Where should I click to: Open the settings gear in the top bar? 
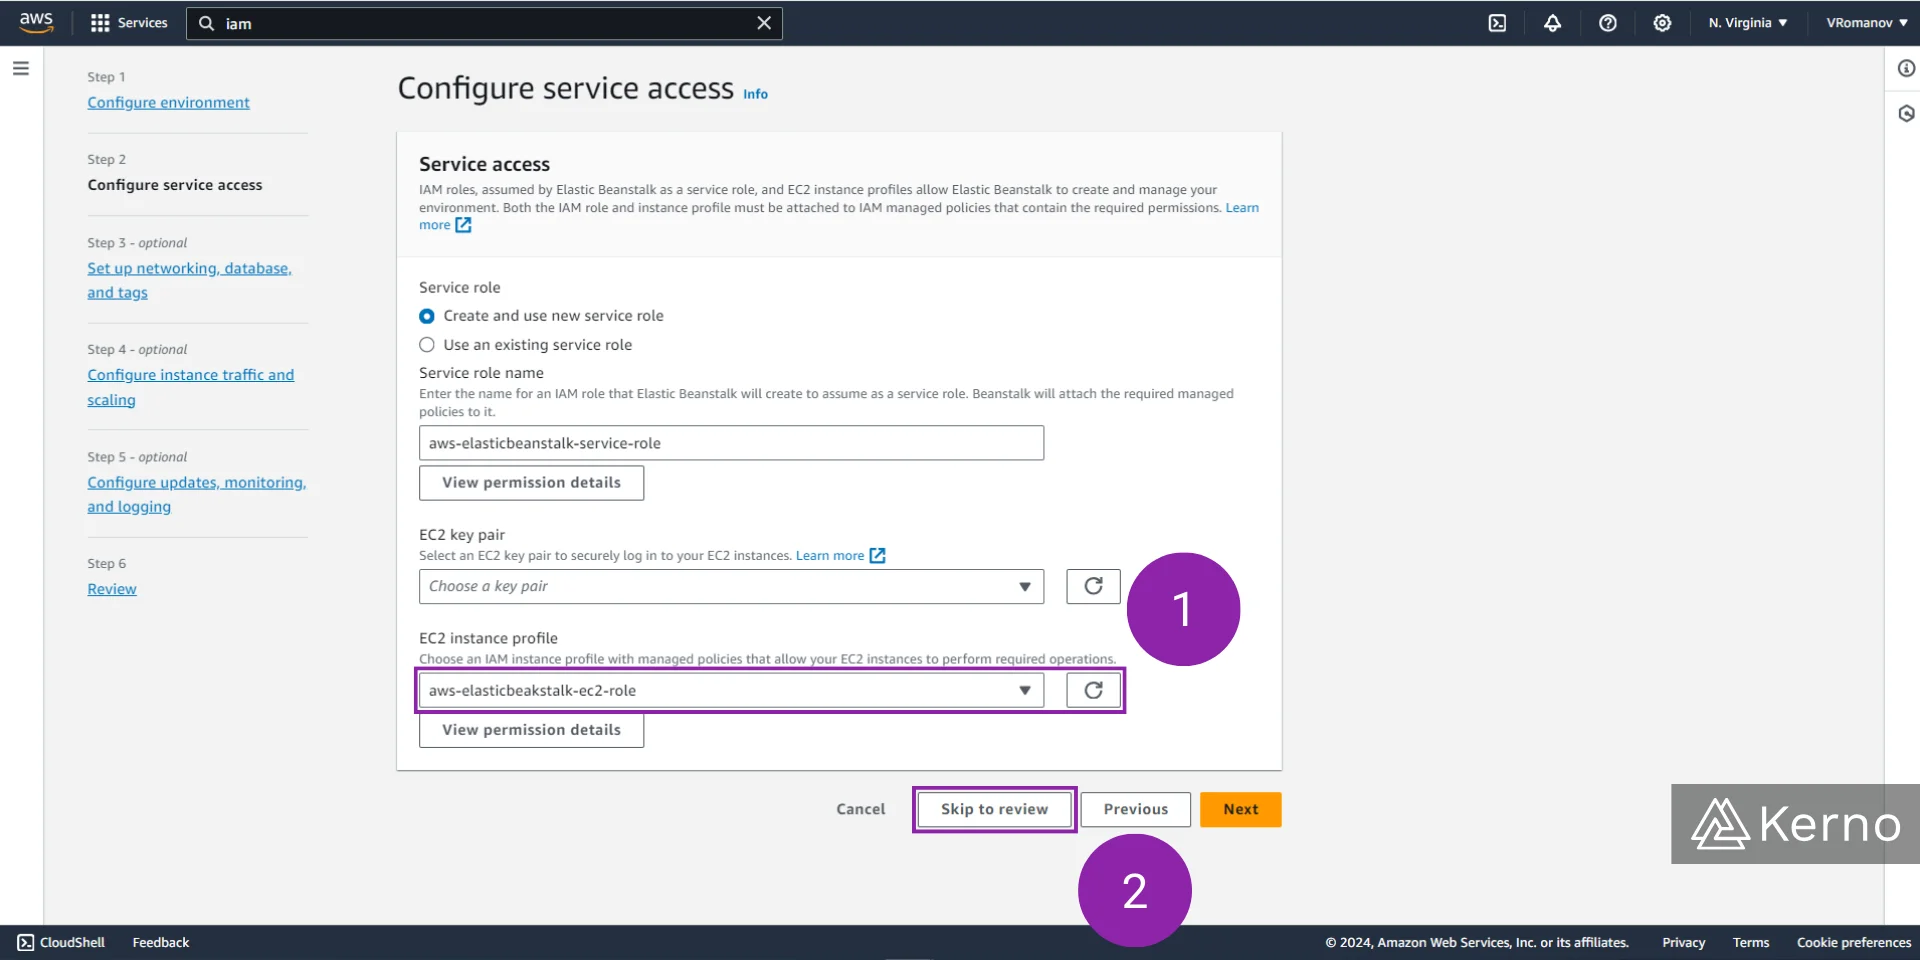coord(1662,23)
